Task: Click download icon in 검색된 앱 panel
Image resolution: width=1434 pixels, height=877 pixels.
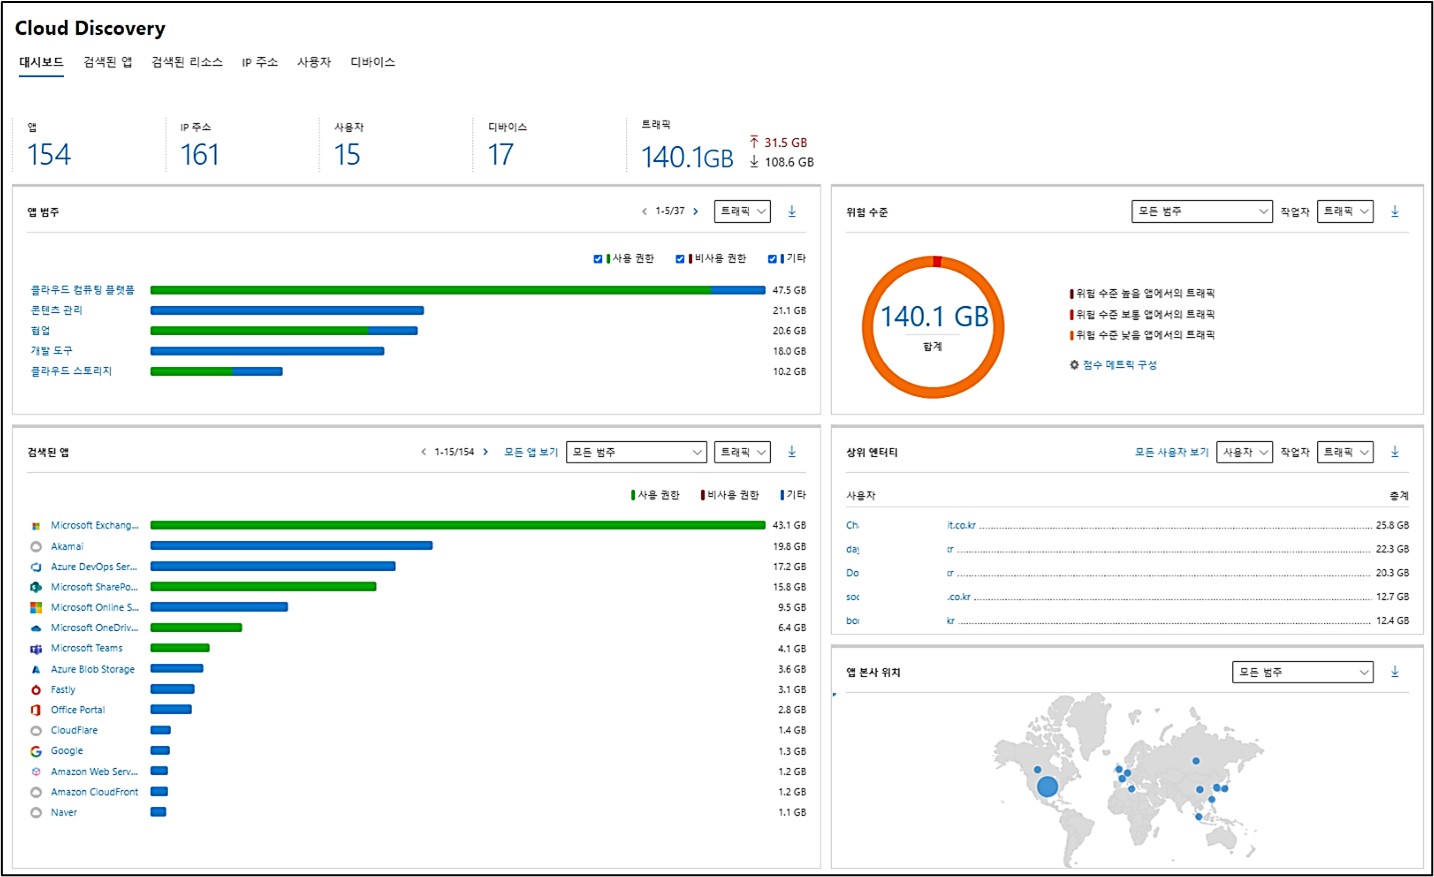Action: point(792,452)
